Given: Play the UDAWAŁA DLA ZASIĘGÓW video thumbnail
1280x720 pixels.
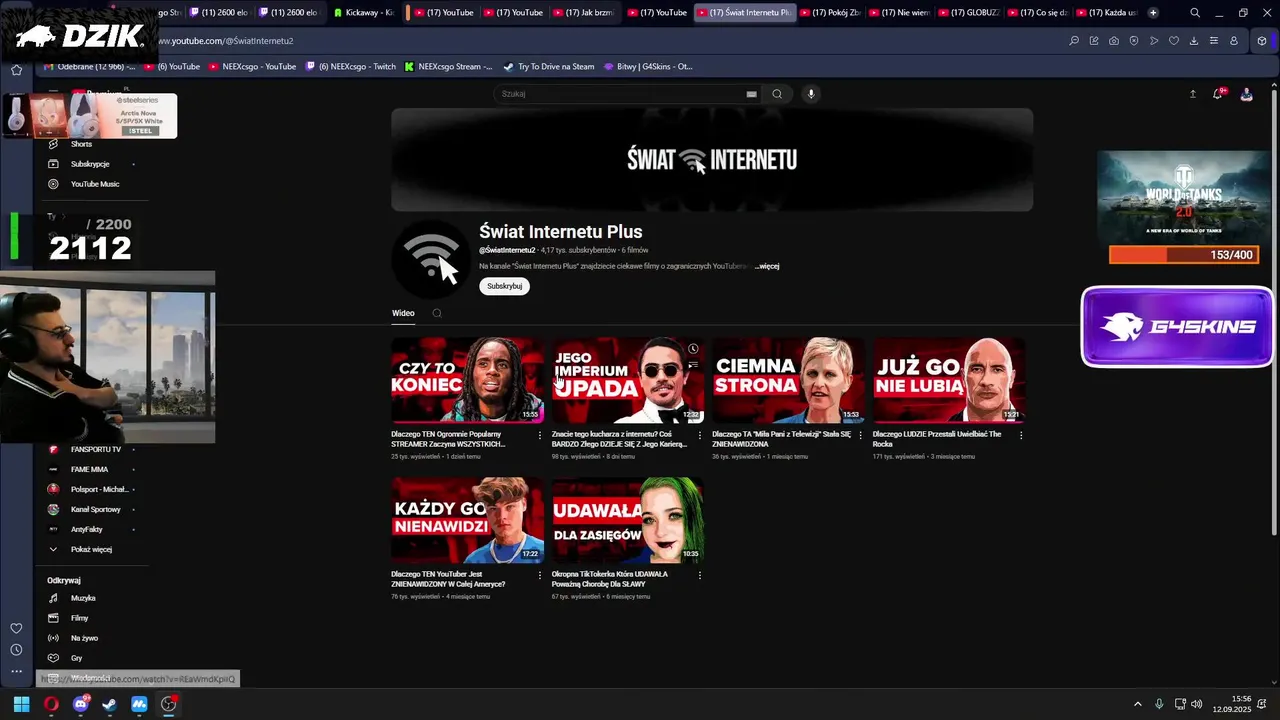Looking at the screenshot, I should [x=628, y=520].
